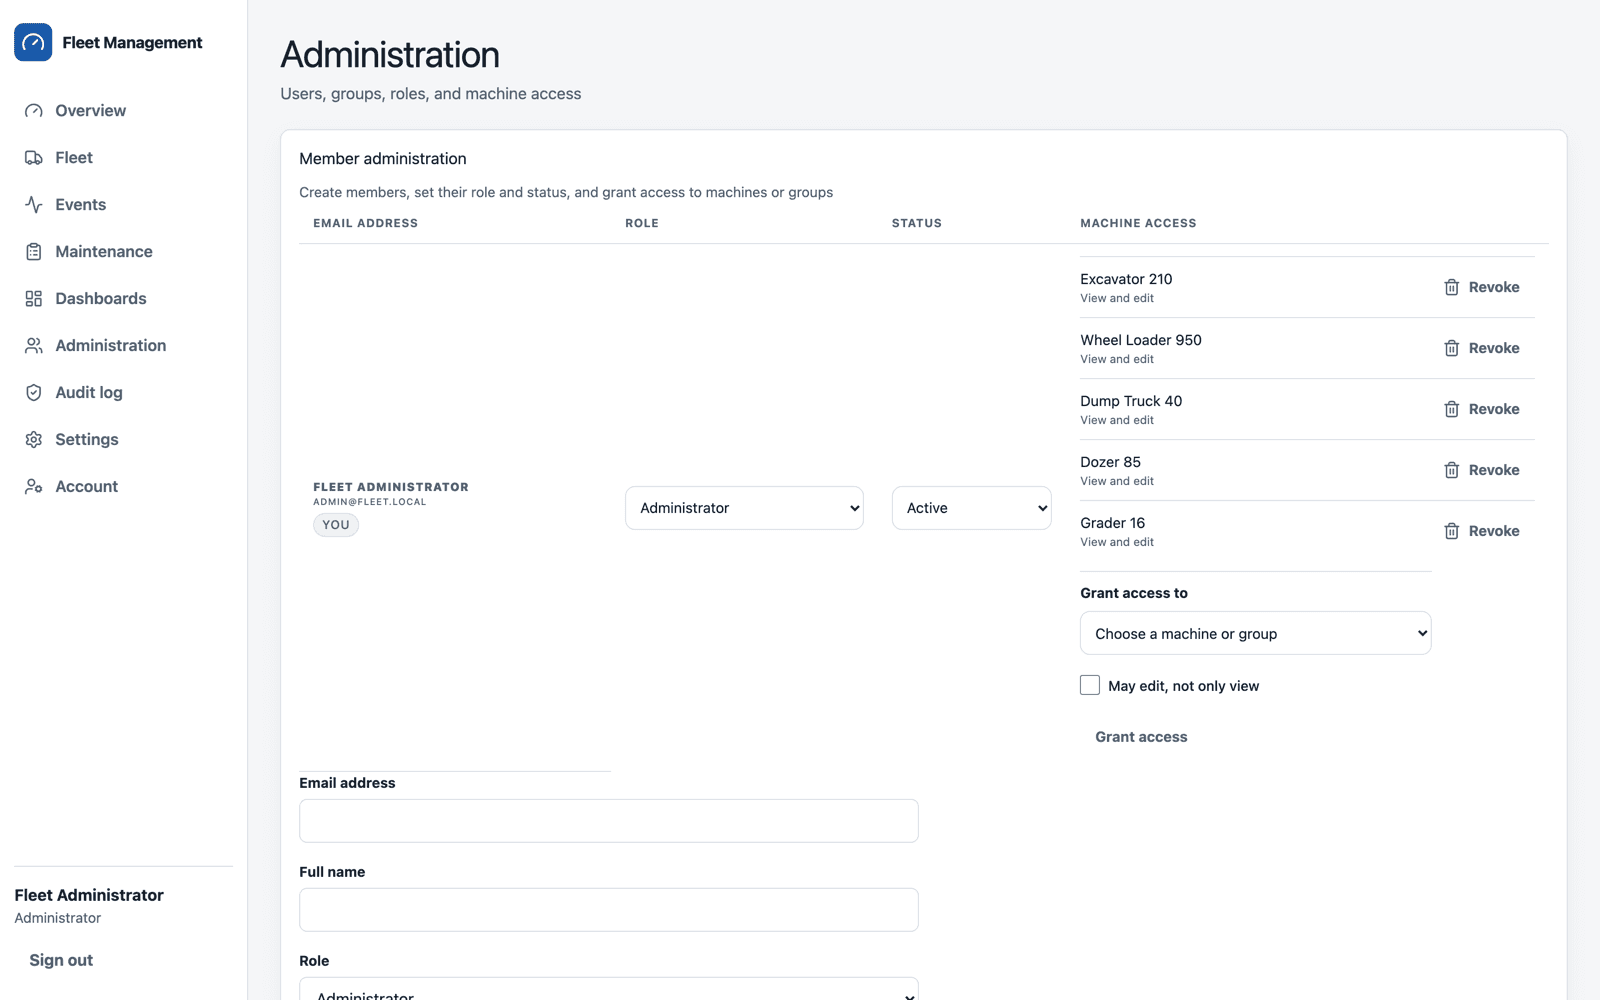This screenshot has height=1000, width=1600.
Task: Click the MACHINE ACCESS column header
Action: 1138,223
